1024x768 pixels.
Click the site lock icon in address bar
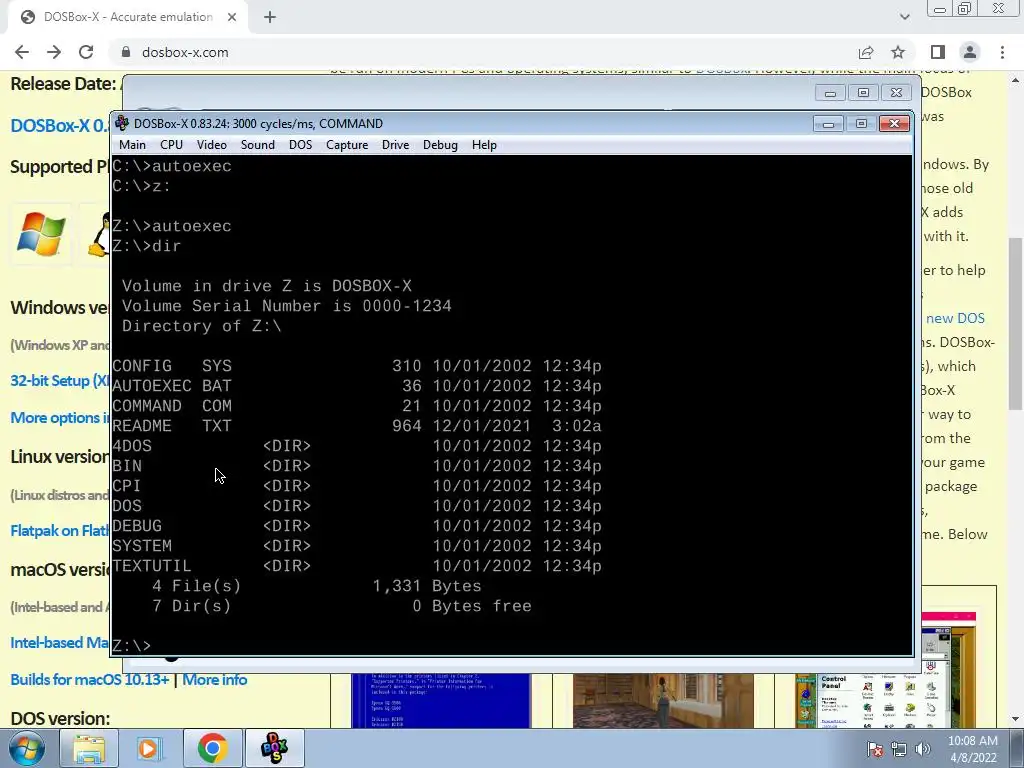click(x=126, y=52)
